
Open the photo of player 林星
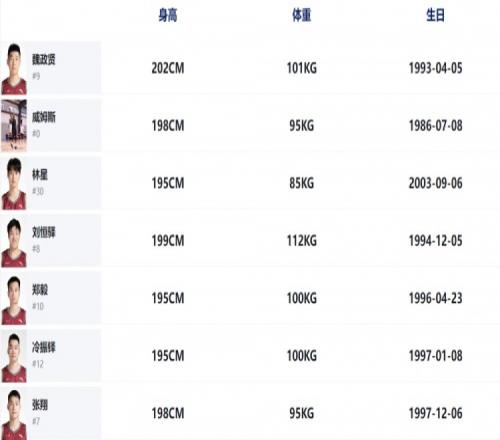click(x=14, y=183)
